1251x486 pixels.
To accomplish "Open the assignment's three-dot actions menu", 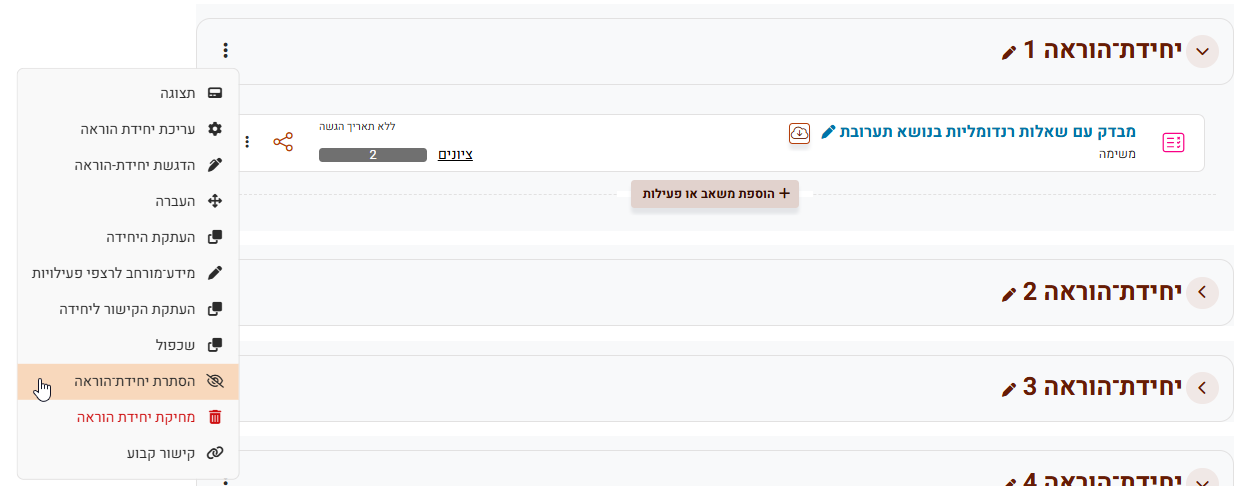I will pos(248,142).
